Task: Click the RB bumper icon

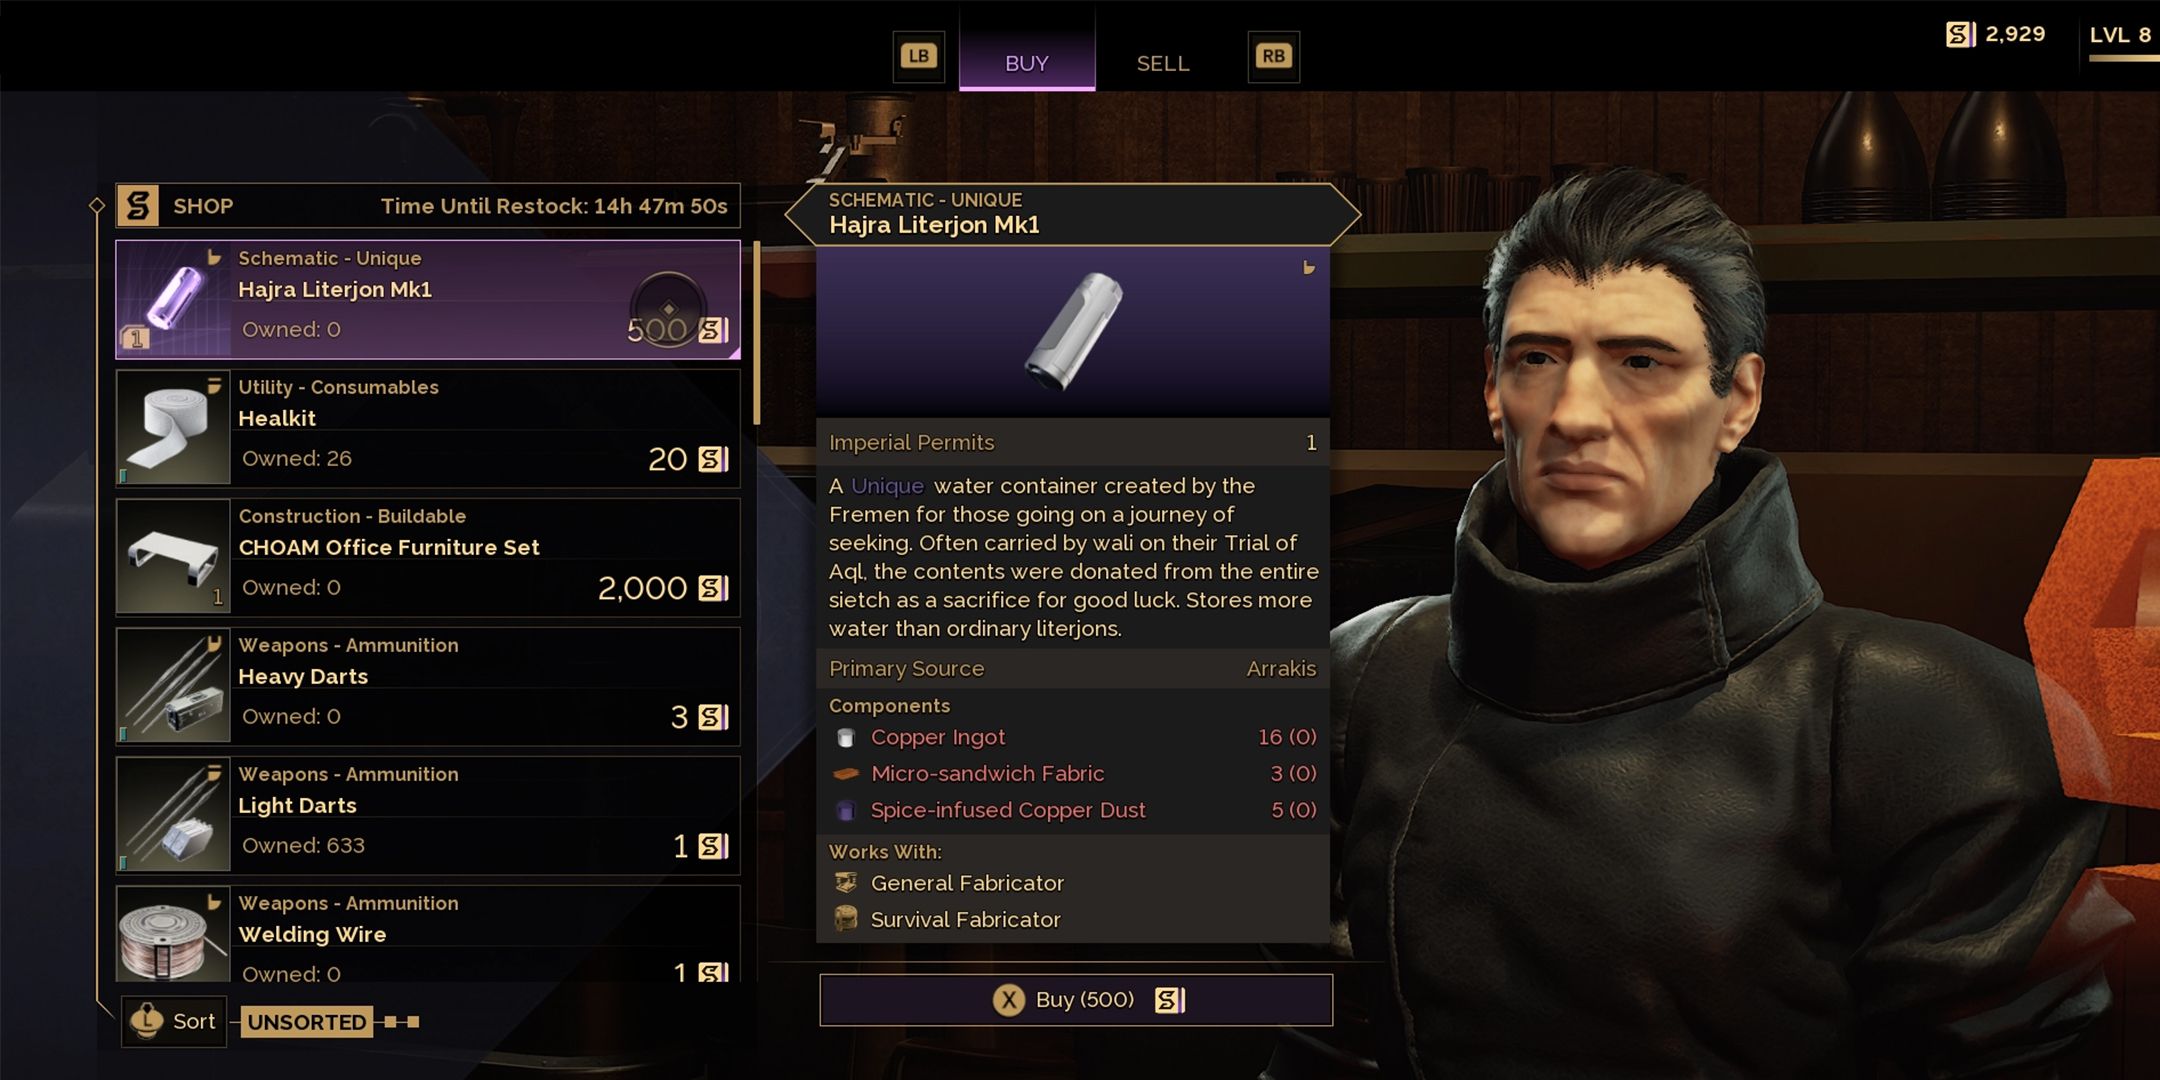Action: pos(1273,56)
